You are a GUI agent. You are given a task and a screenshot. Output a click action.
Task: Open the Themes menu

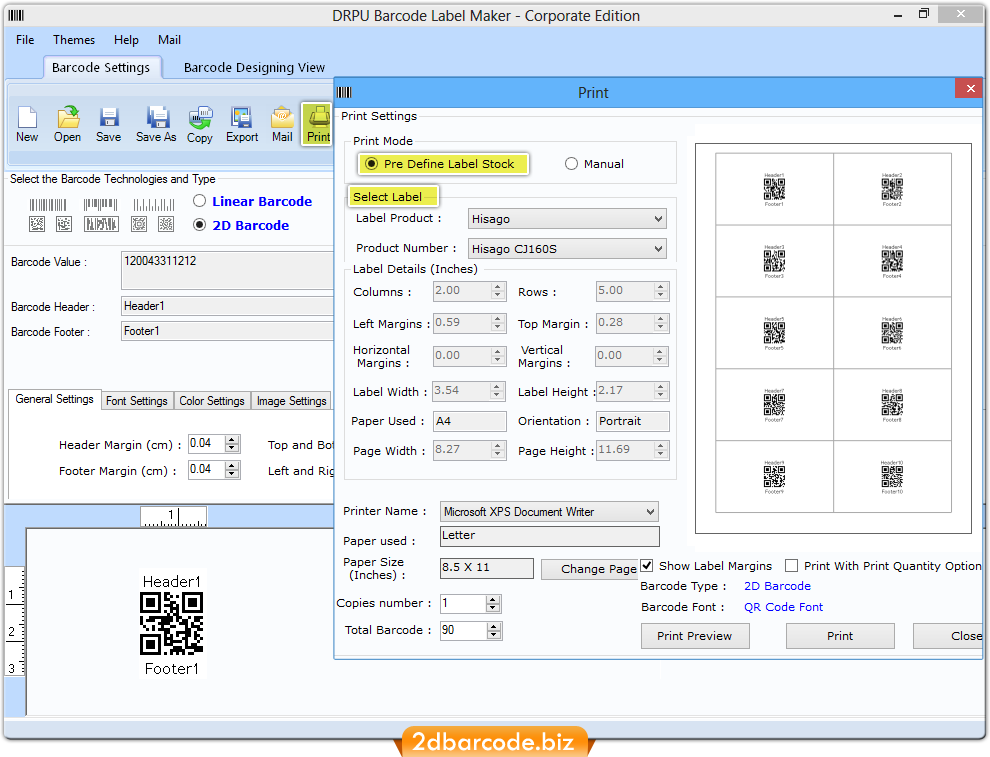click(x=74, y=40)
